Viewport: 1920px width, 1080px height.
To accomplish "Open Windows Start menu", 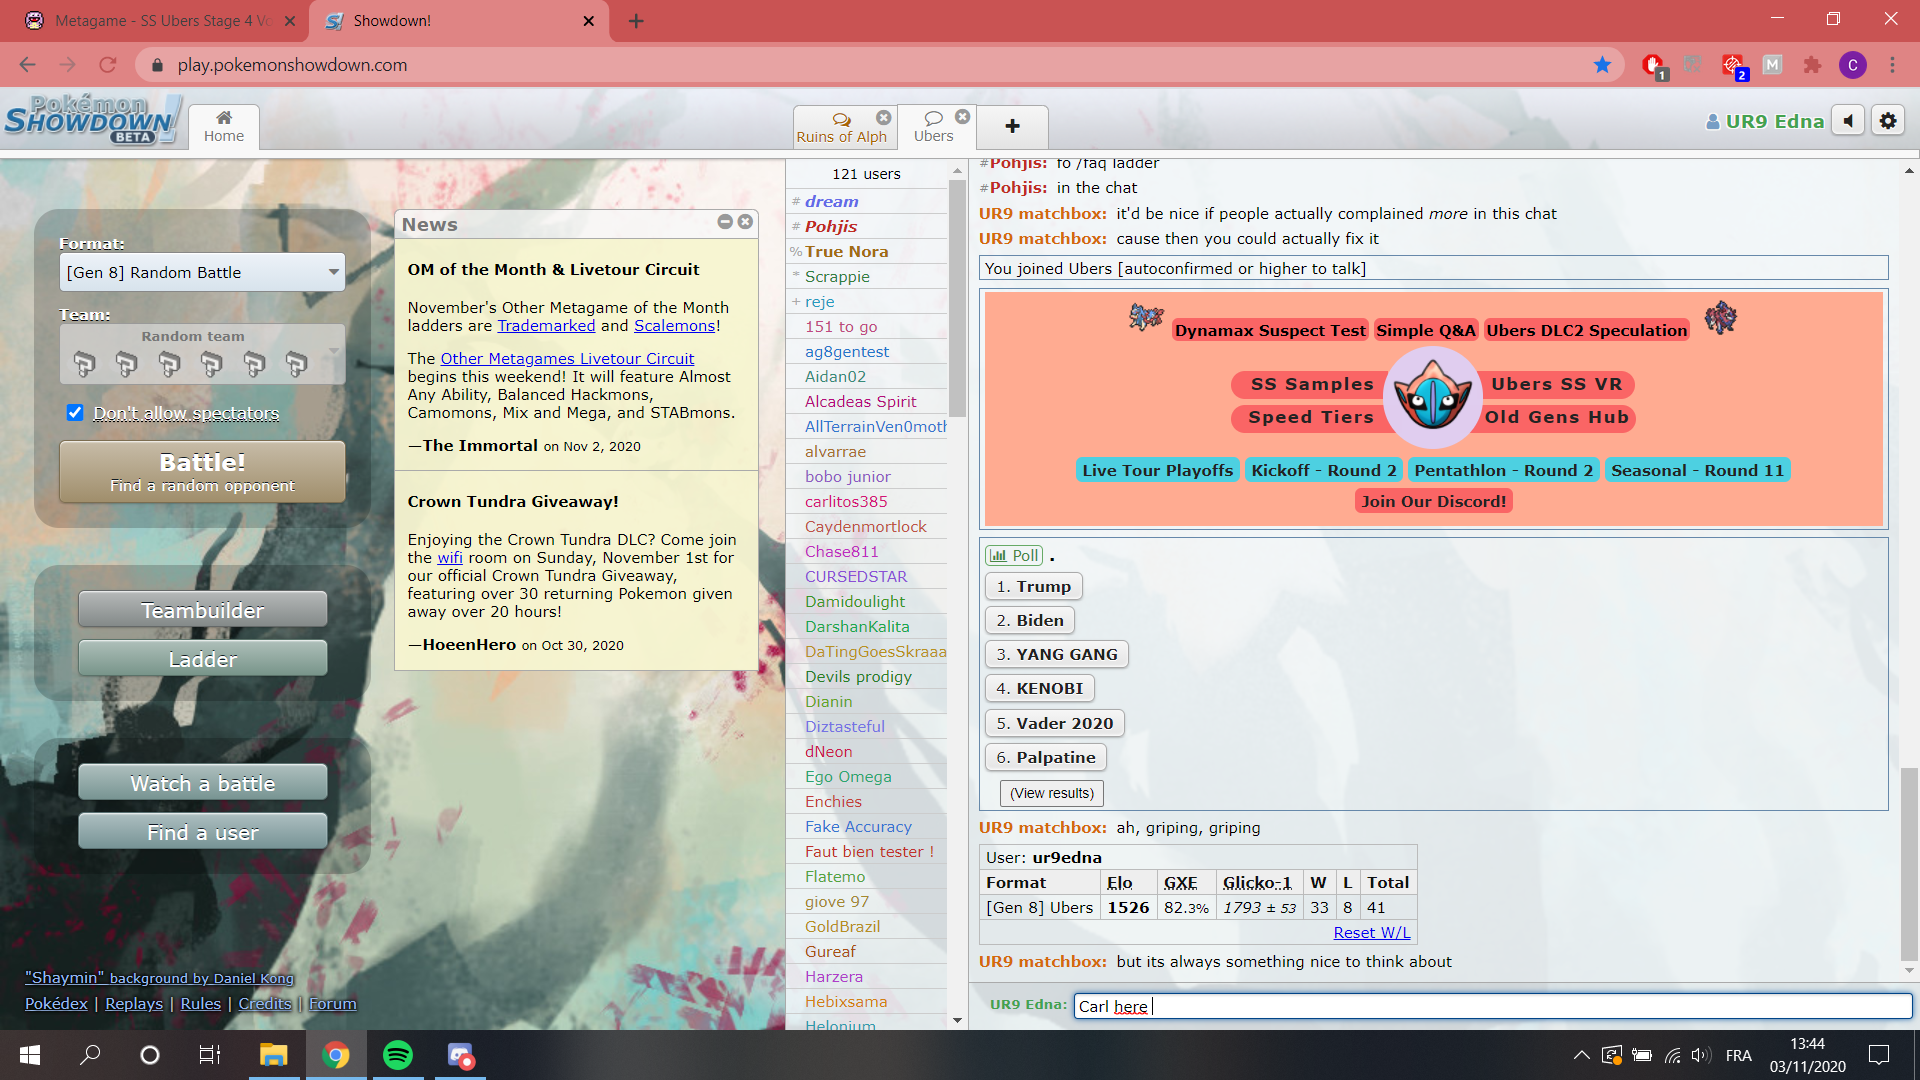I will (30, 1055).
